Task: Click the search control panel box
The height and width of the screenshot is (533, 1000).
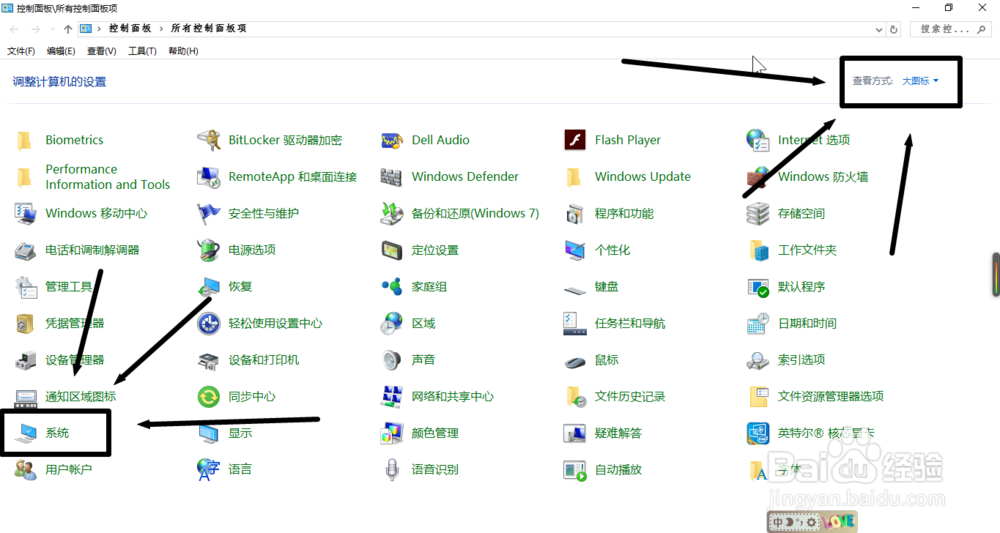Action: coord(950,29)
